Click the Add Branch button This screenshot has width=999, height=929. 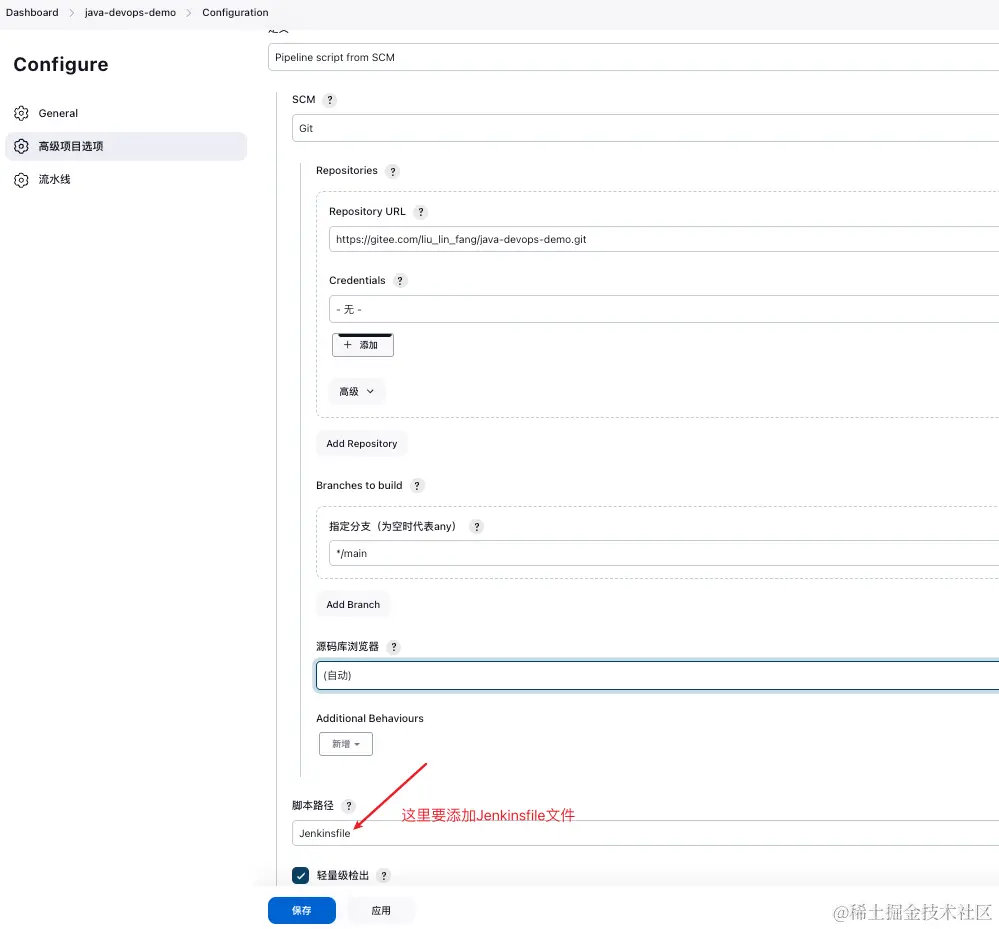[353, 605]
